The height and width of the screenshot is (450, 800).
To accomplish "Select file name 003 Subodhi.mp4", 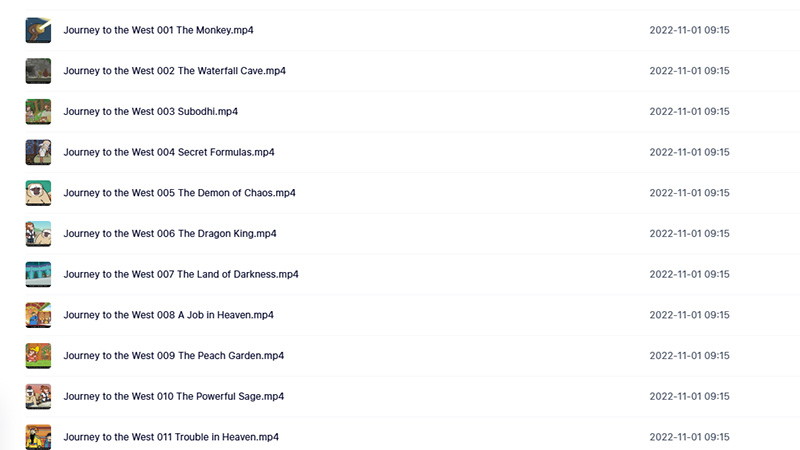I will [x=151, y=112].
